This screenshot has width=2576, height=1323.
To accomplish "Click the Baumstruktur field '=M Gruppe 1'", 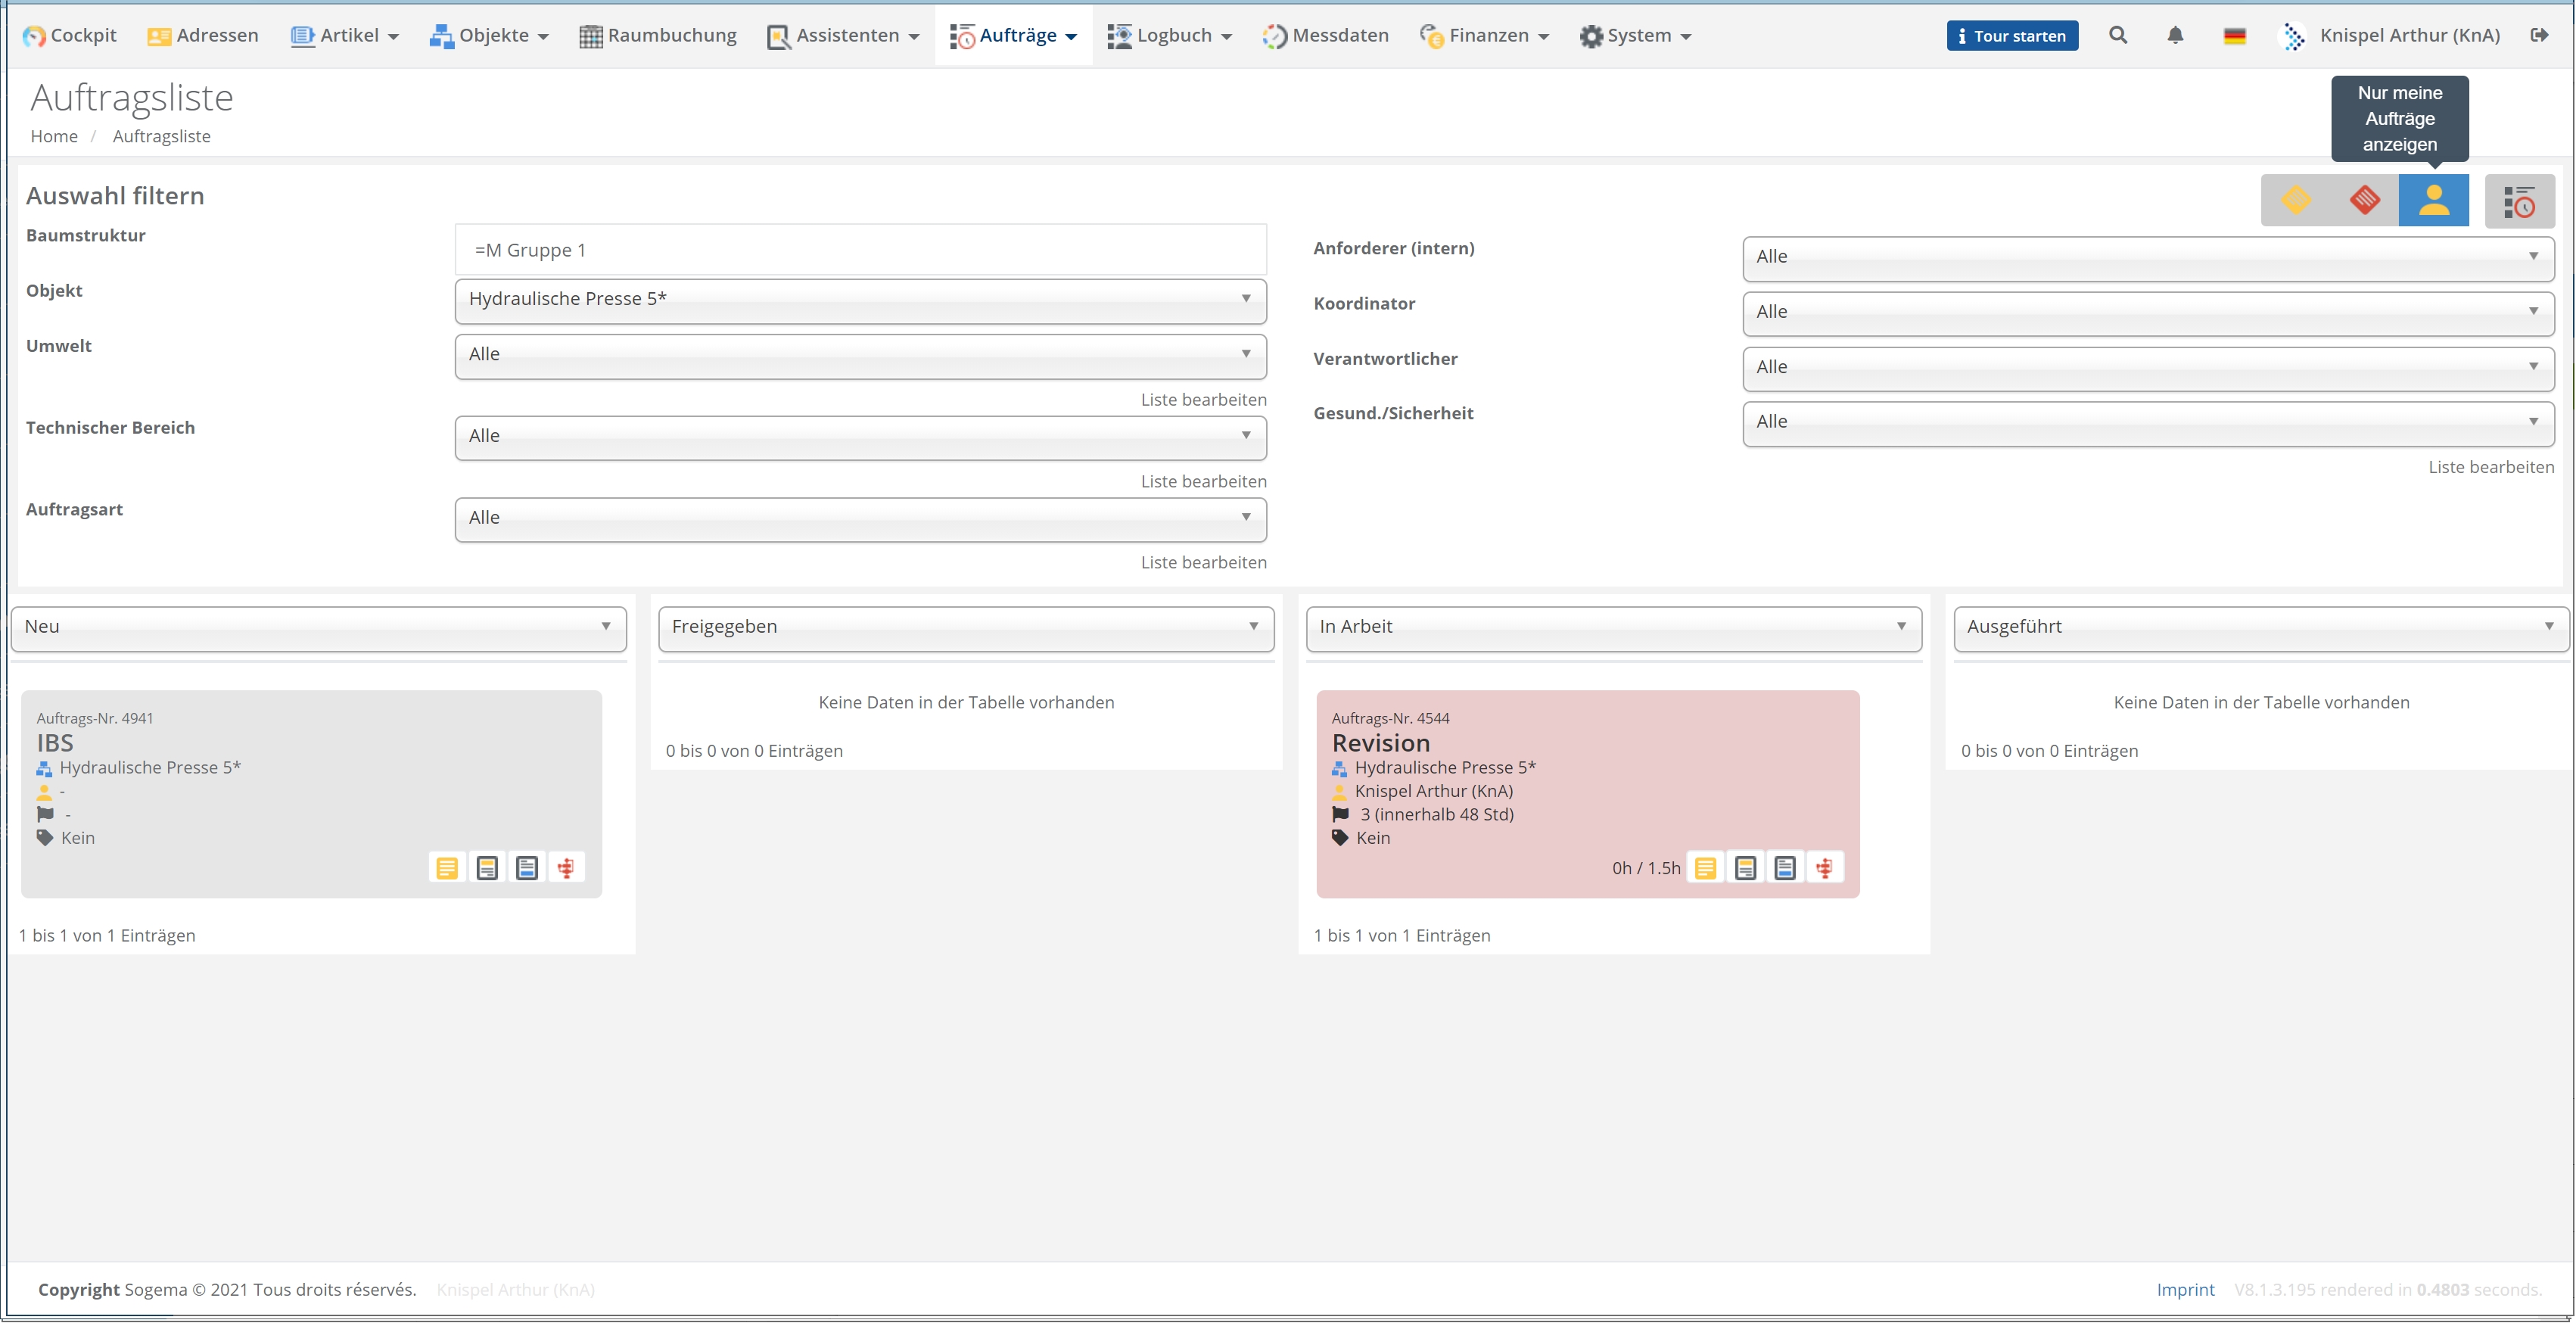I will (860, 250).
